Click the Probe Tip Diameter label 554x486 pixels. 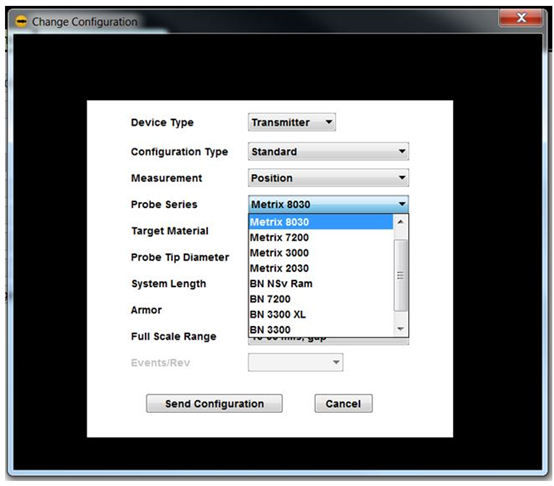pyautogui.click(x=180, y=257)
